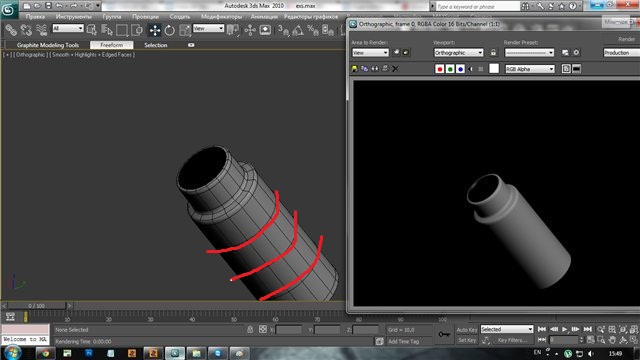Switch to the Freeform tab
Viewport: 640px width, 360px height.
coord(111,45)
